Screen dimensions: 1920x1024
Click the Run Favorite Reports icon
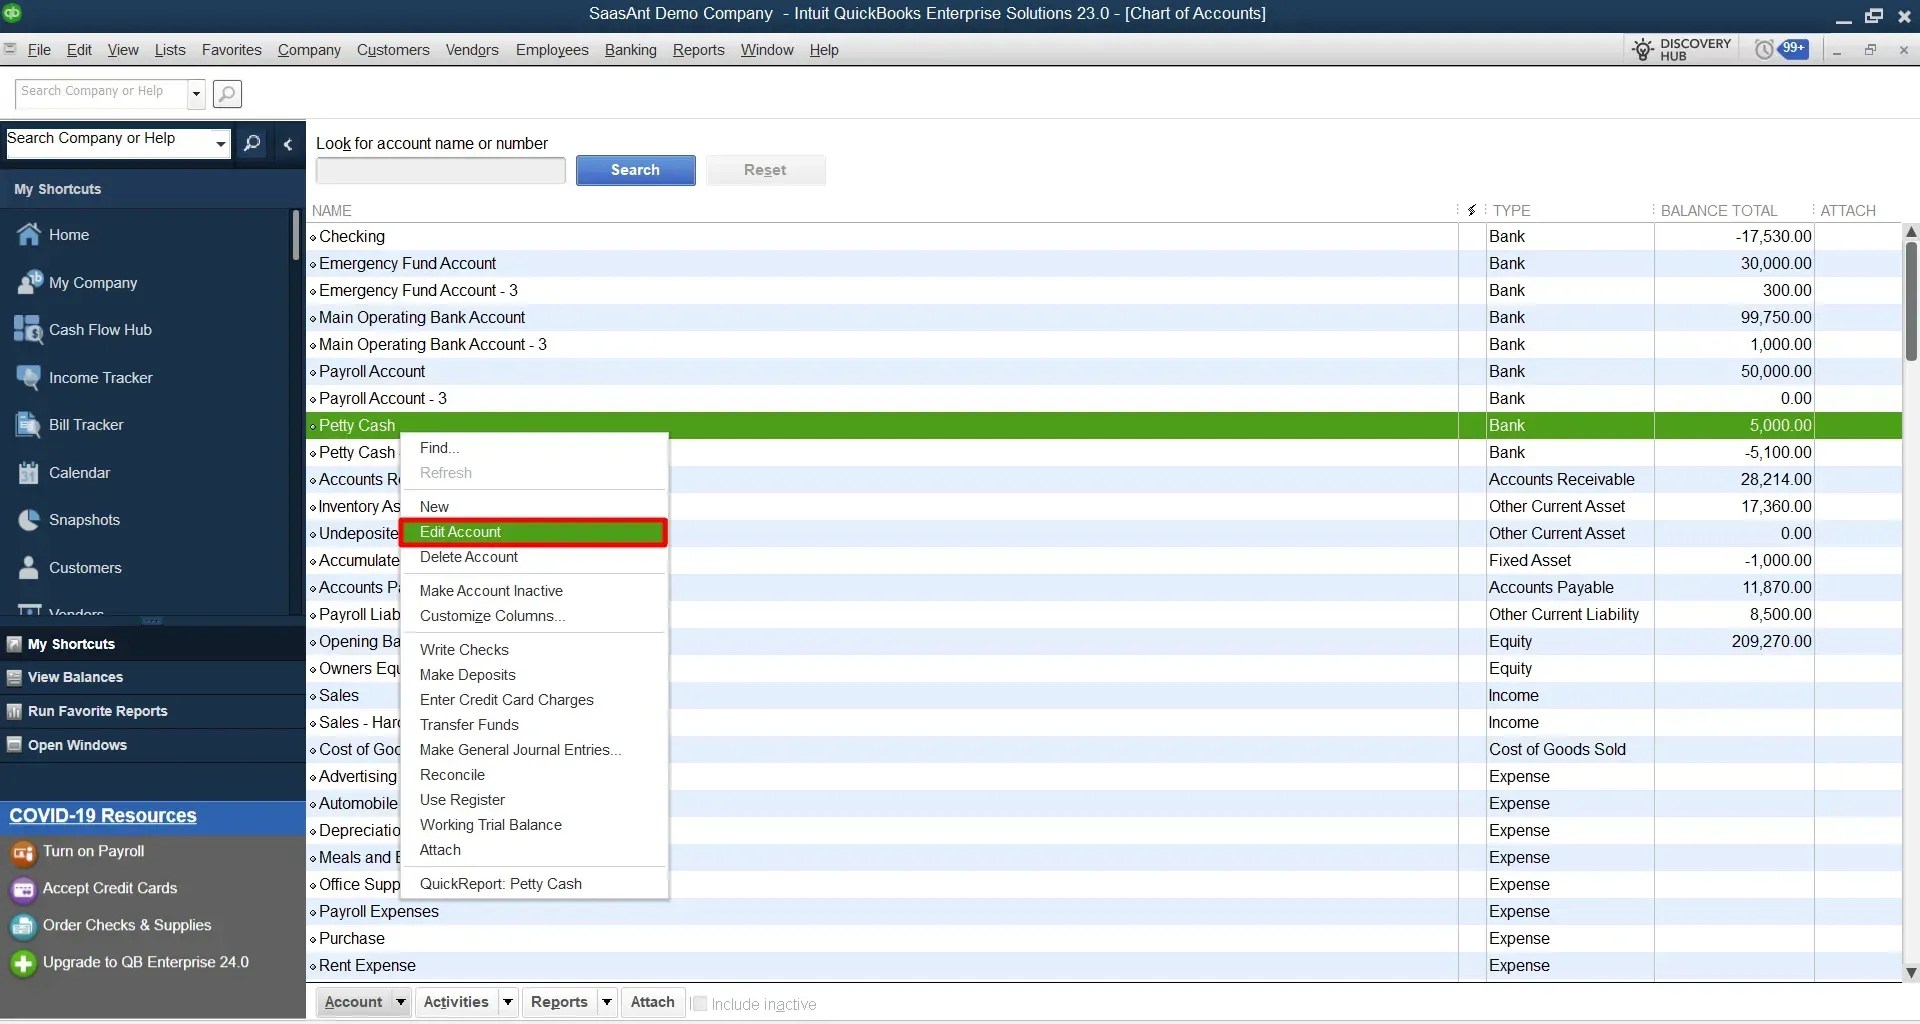(x=14, y=711)
